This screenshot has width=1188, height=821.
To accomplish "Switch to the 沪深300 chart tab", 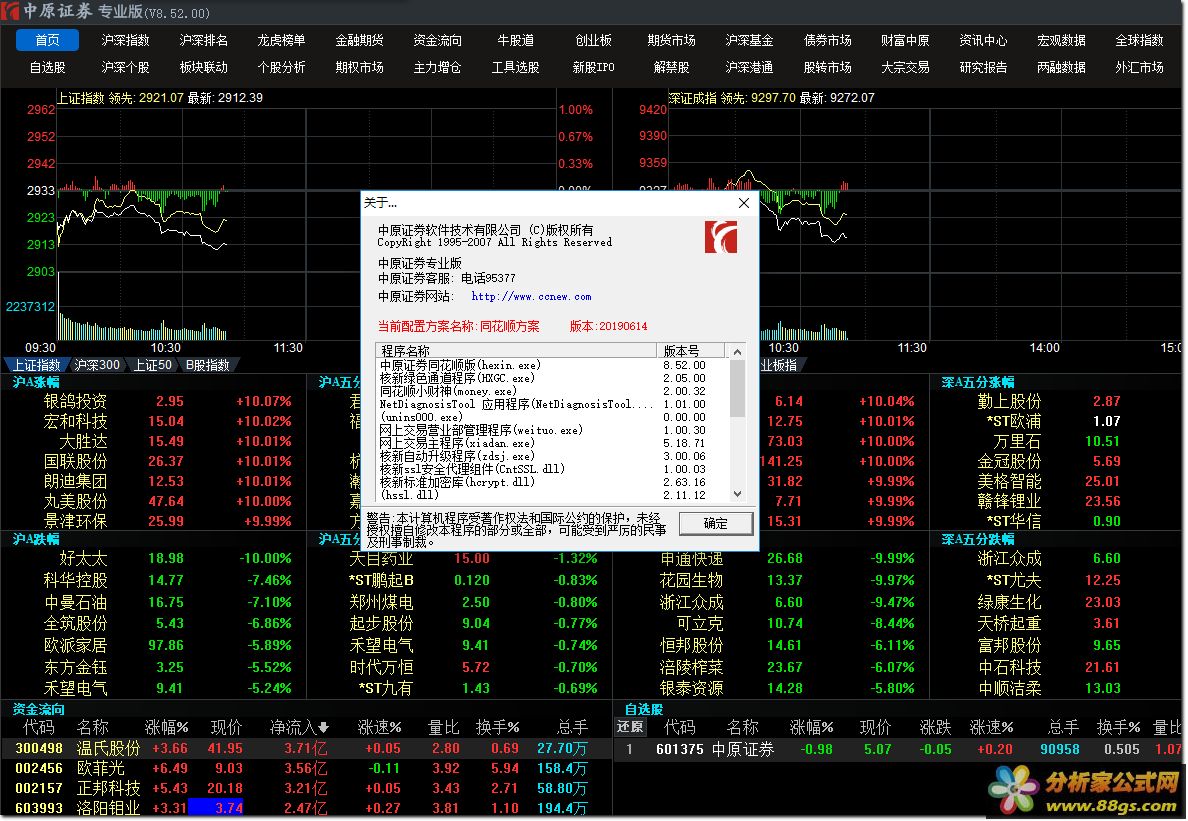I will pyautogui.click(x=97, y=365).
